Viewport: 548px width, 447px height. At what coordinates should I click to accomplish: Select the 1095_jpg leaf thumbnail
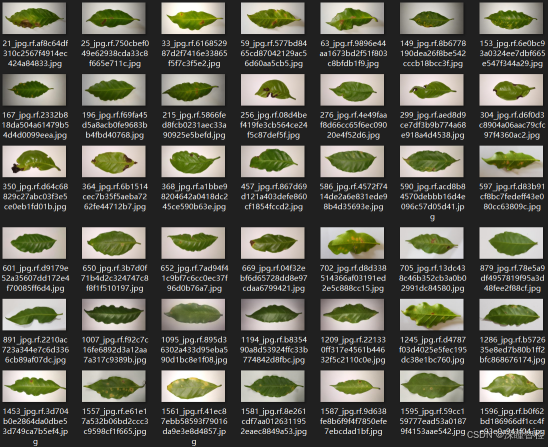(x=193, y=315)
